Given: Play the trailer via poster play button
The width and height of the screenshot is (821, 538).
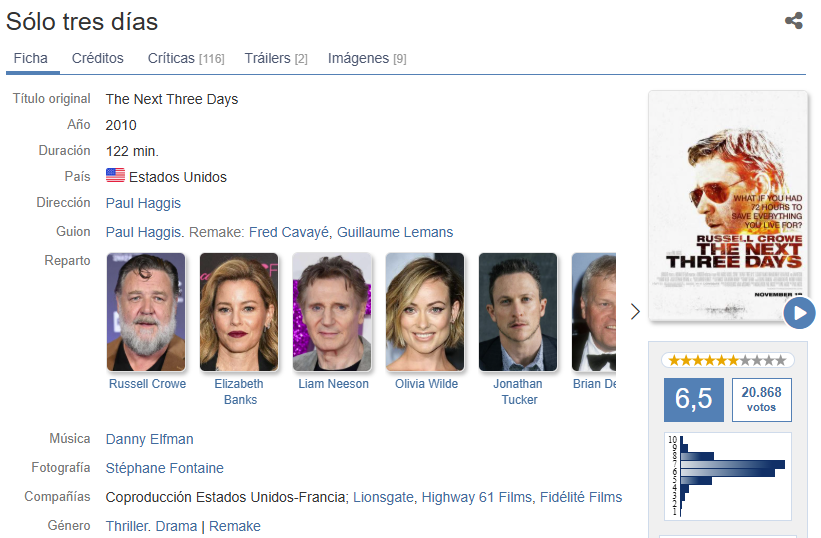Looking at the screenshot, I should pyautogui.click(x=799, y=313).
